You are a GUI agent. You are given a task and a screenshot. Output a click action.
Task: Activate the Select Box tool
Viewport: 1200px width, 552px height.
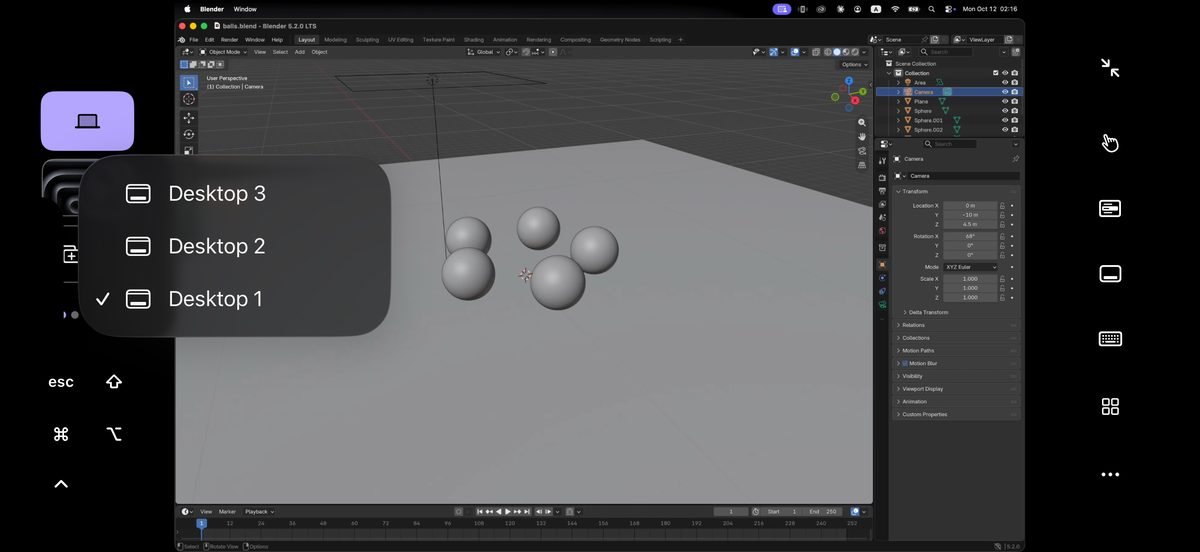[188, 82]
